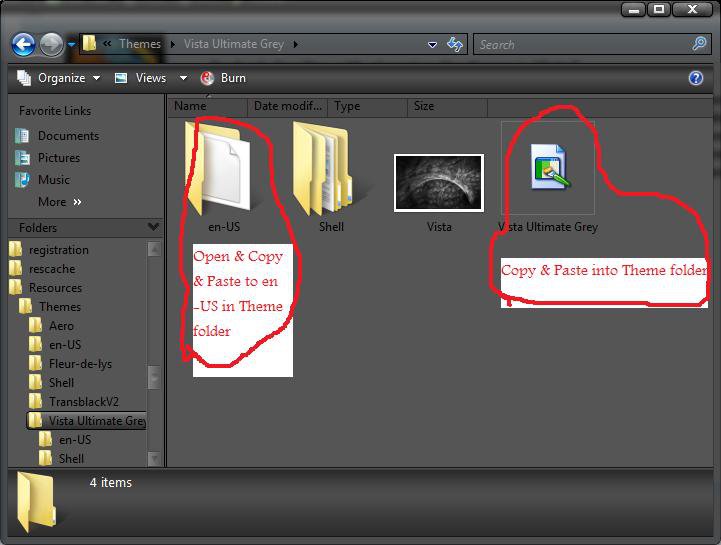Sort by Size column header
The image size is (721, 545).
447,106
